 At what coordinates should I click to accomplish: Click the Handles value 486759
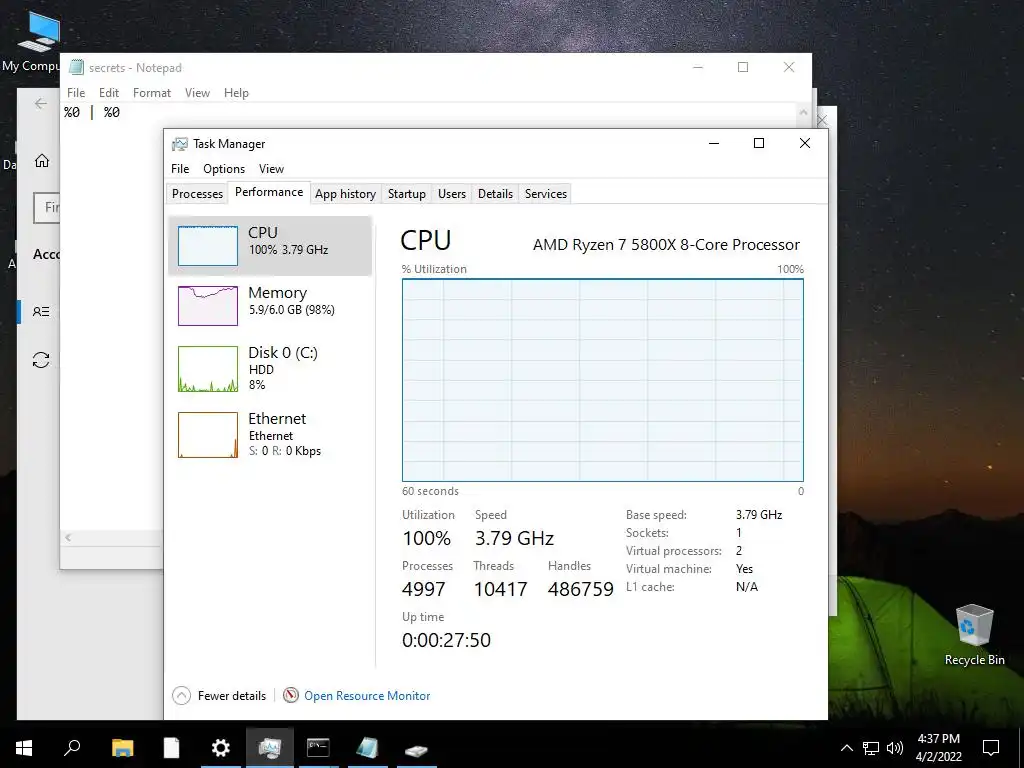581,589
